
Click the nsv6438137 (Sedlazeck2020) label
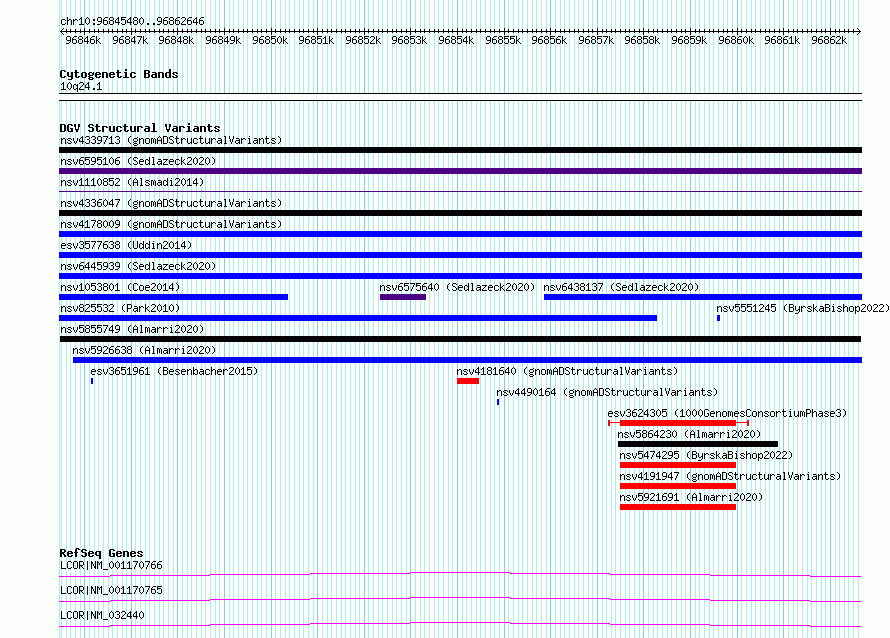622,287
